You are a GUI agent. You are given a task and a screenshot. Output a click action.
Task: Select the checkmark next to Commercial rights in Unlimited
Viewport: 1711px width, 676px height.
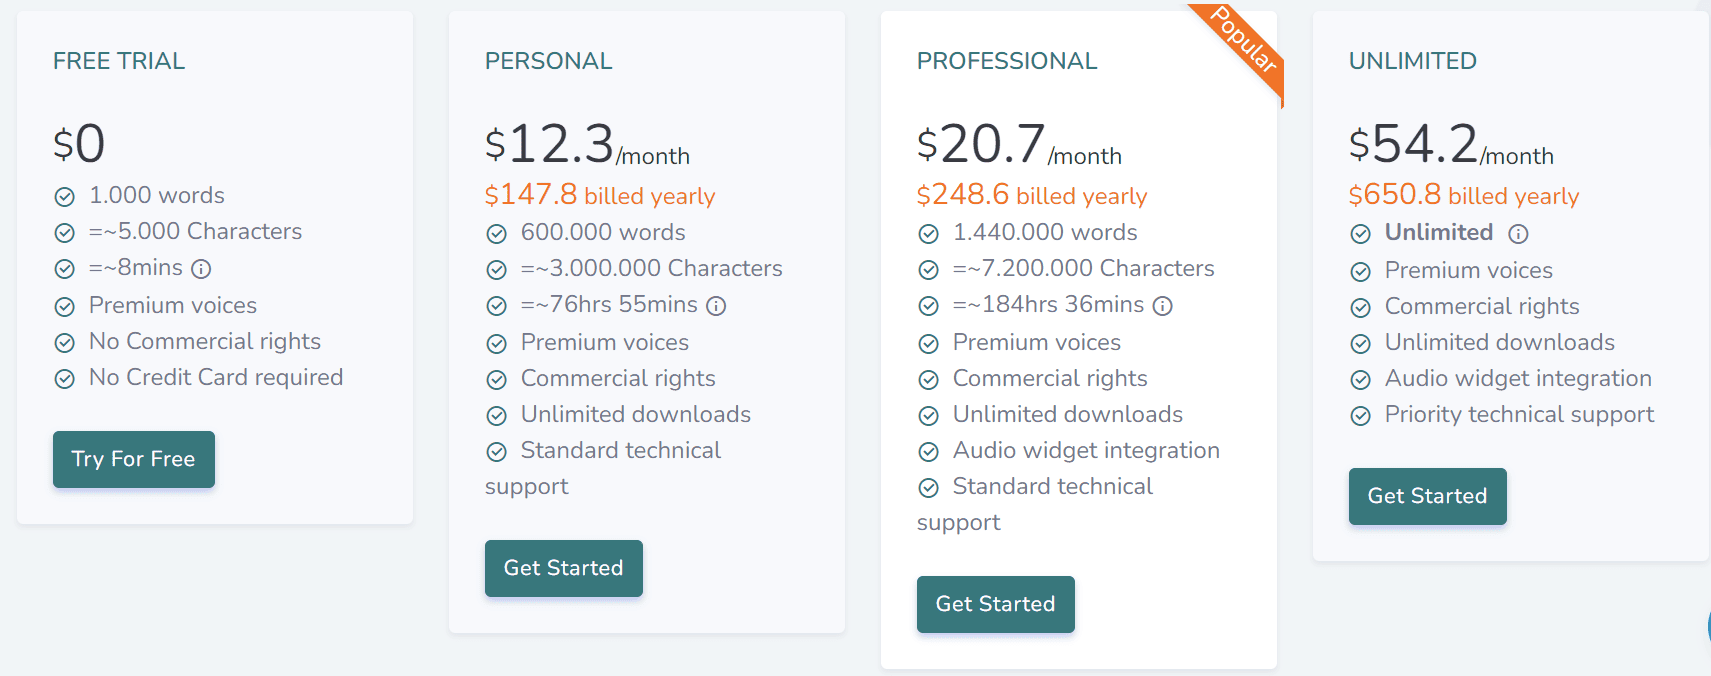(x=1361, y=307)
